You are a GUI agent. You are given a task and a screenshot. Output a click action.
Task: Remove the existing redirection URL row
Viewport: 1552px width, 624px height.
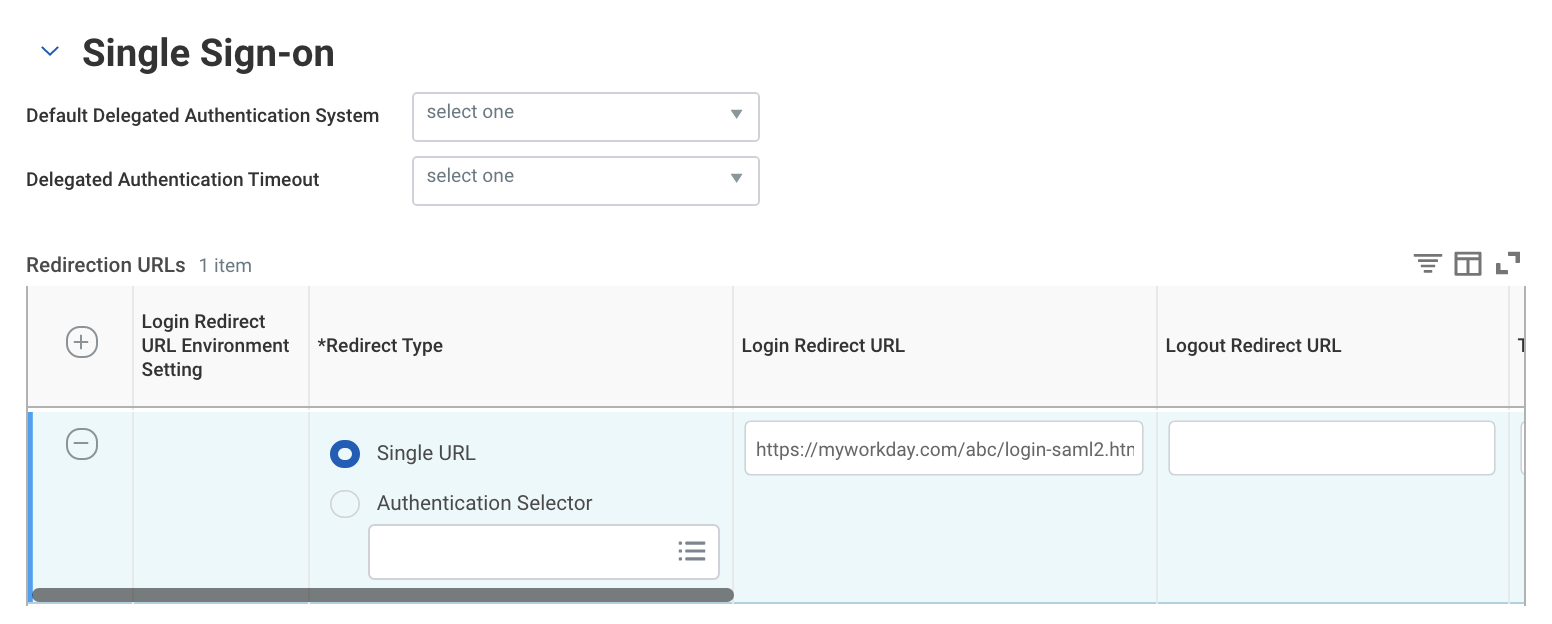80,444
